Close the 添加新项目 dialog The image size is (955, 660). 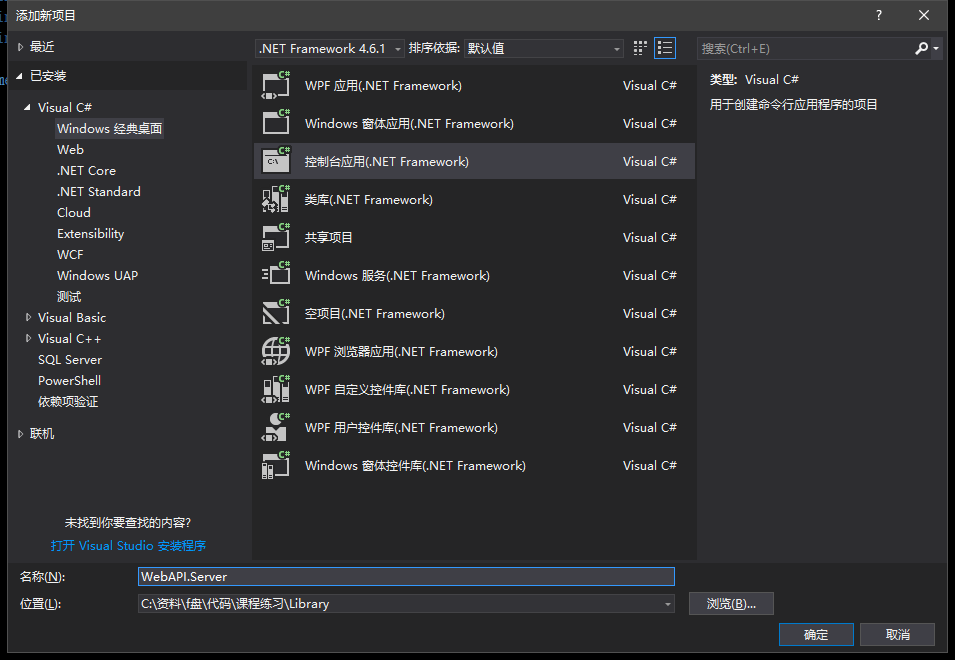click(x=924, y=15)
